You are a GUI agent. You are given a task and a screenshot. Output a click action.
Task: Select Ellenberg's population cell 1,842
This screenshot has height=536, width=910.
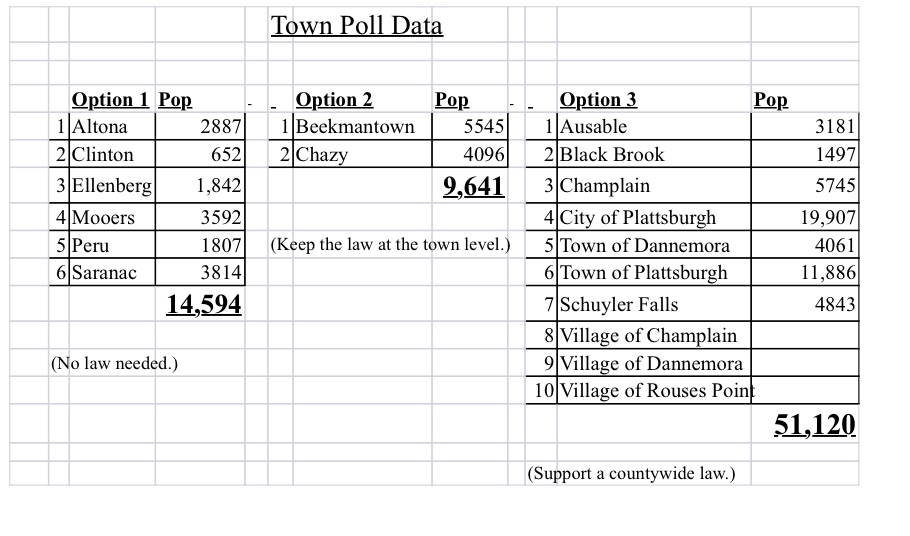pos(217,186)
